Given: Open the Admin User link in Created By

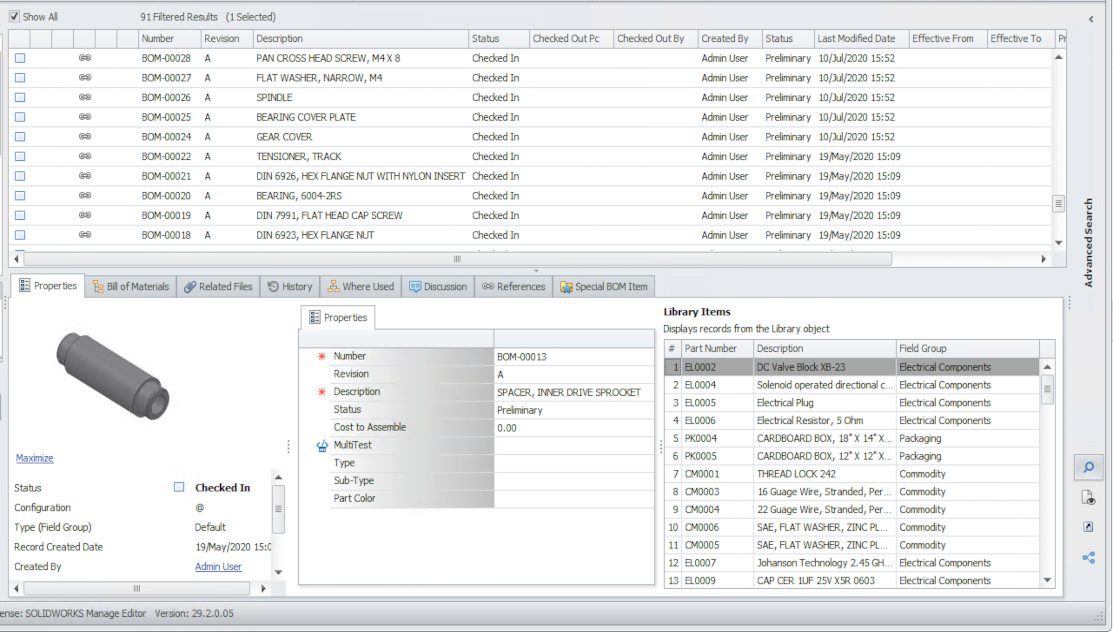Looking at the screenshot, I should point(218,567).
